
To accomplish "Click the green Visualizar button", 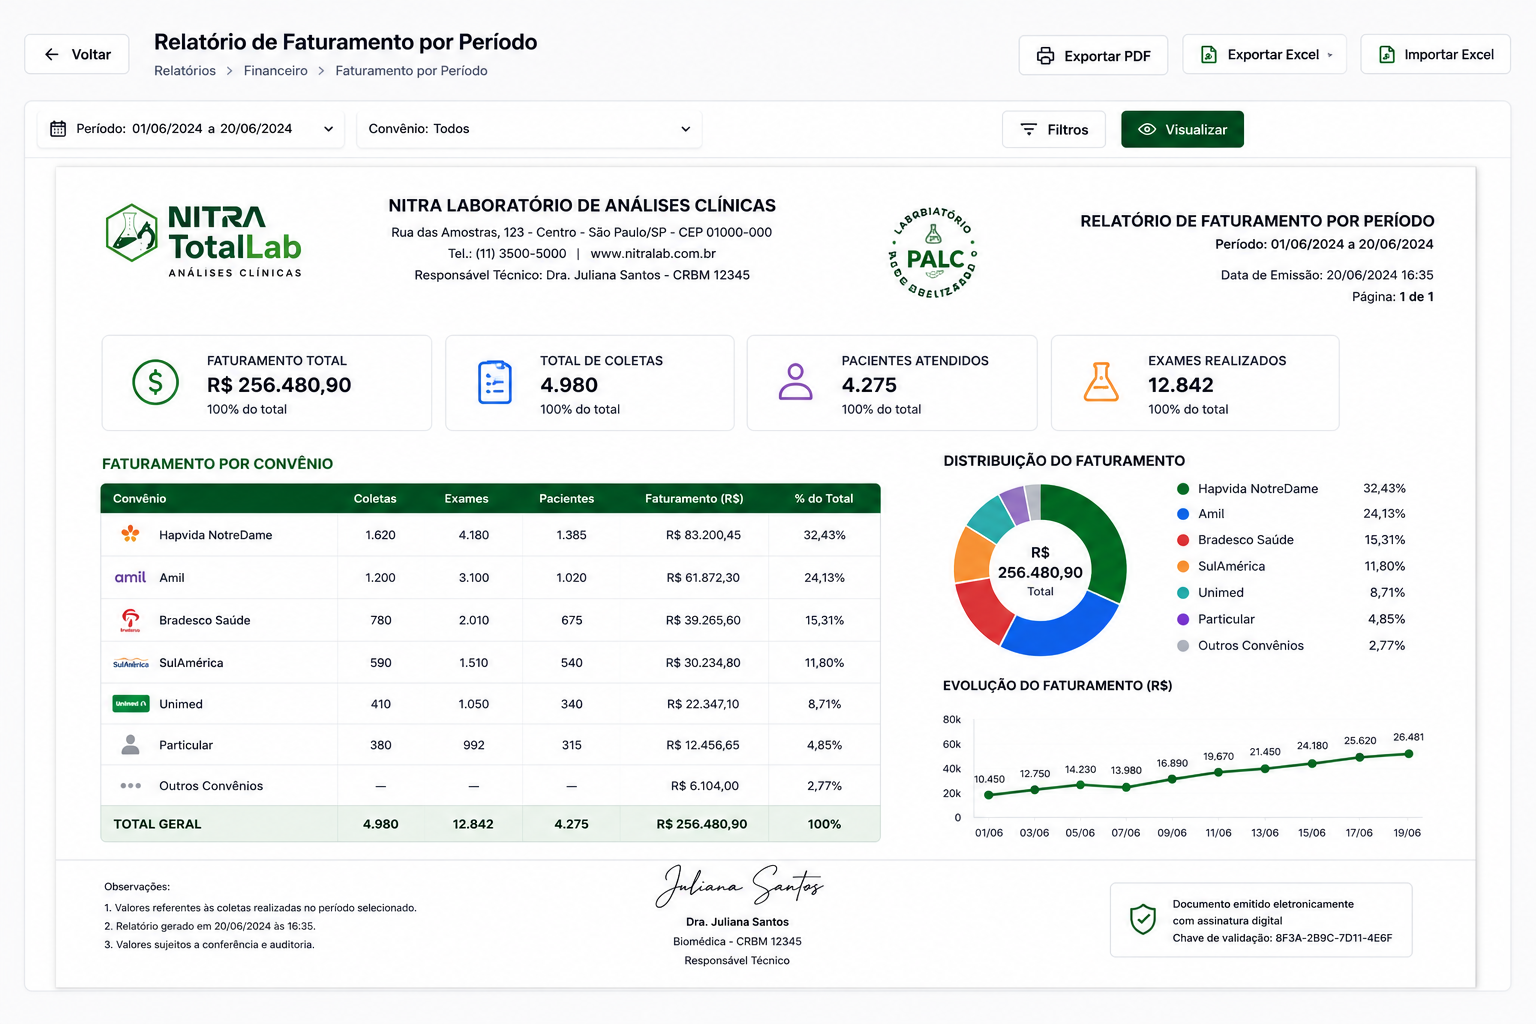I will click(x=1182, y=130).
